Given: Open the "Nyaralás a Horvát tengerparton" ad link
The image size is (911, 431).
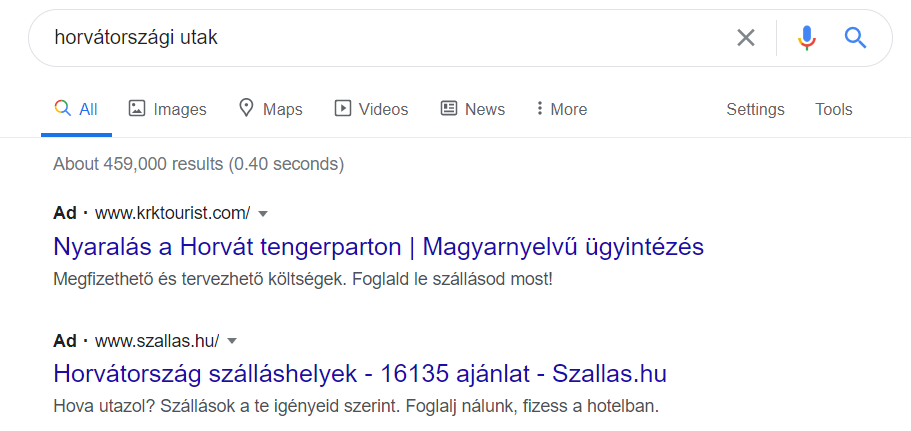Looking at the screenshot, I should pyautogui.click(x=378, y=246).
